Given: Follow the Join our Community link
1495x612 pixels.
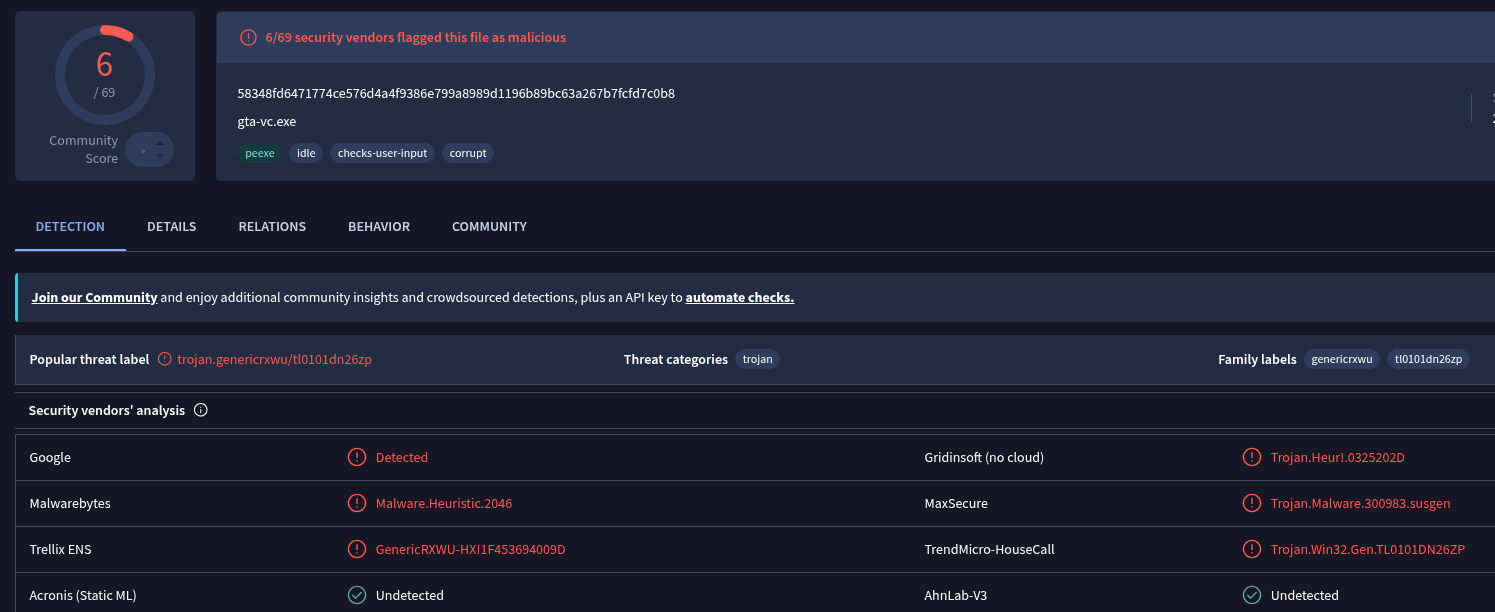Looking at the screenshot, I should point(94,298).
